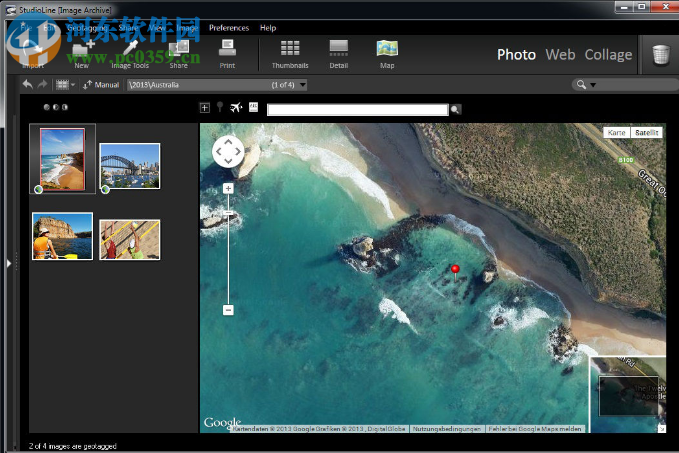
Task: Switch to the Photo mode tab
Action: [x=516, y=55]
